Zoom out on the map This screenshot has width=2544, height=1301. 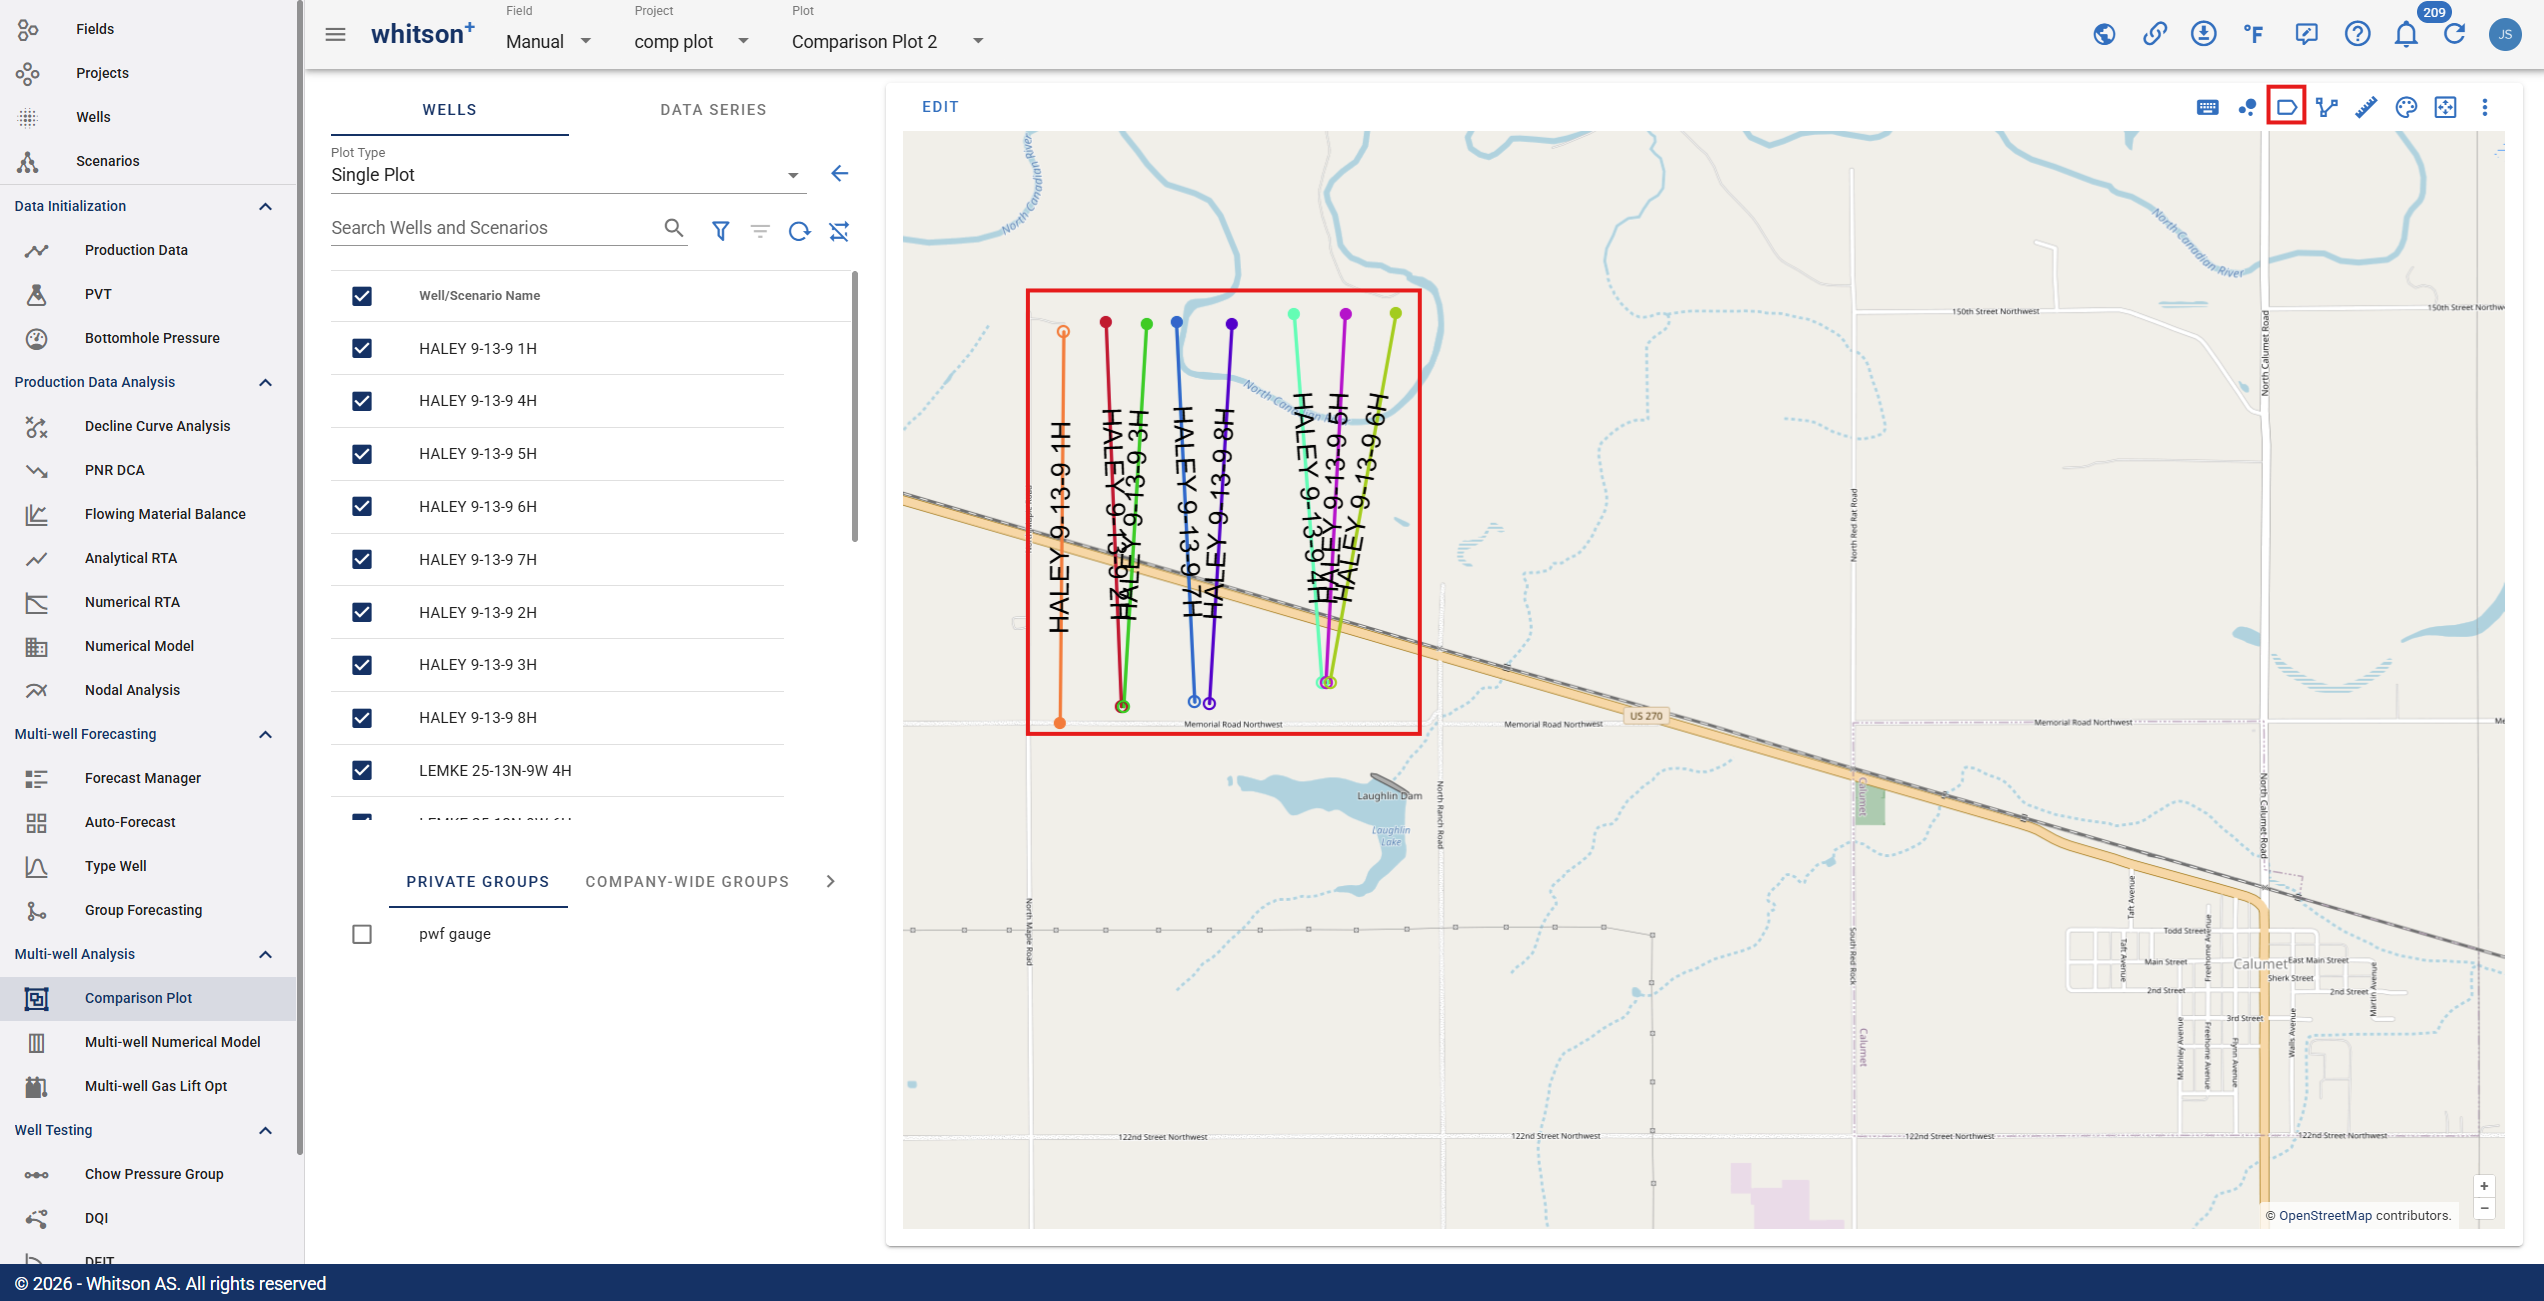coord(2484,1208)
